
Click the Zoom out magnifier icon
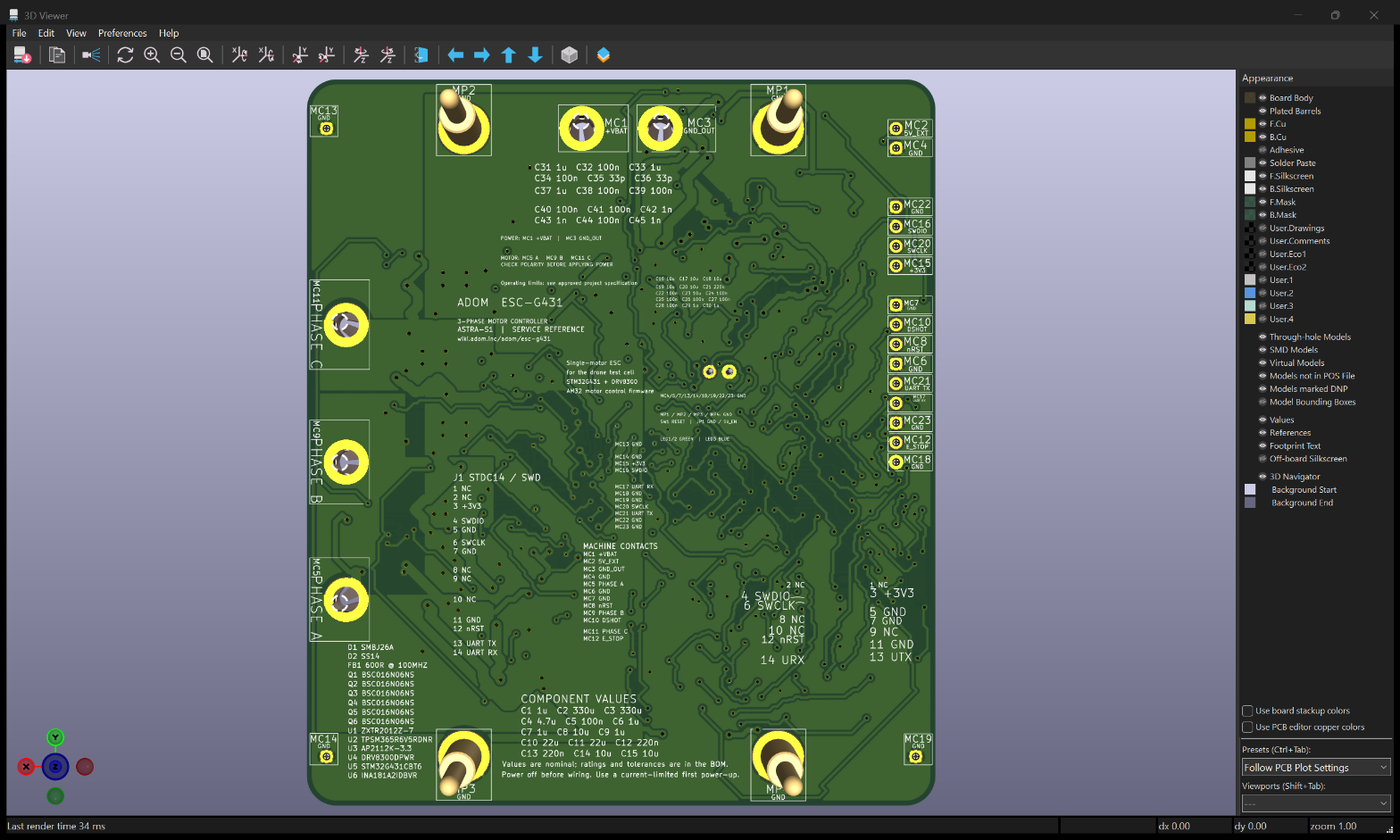pyautogui.click(x=178, y=55)
